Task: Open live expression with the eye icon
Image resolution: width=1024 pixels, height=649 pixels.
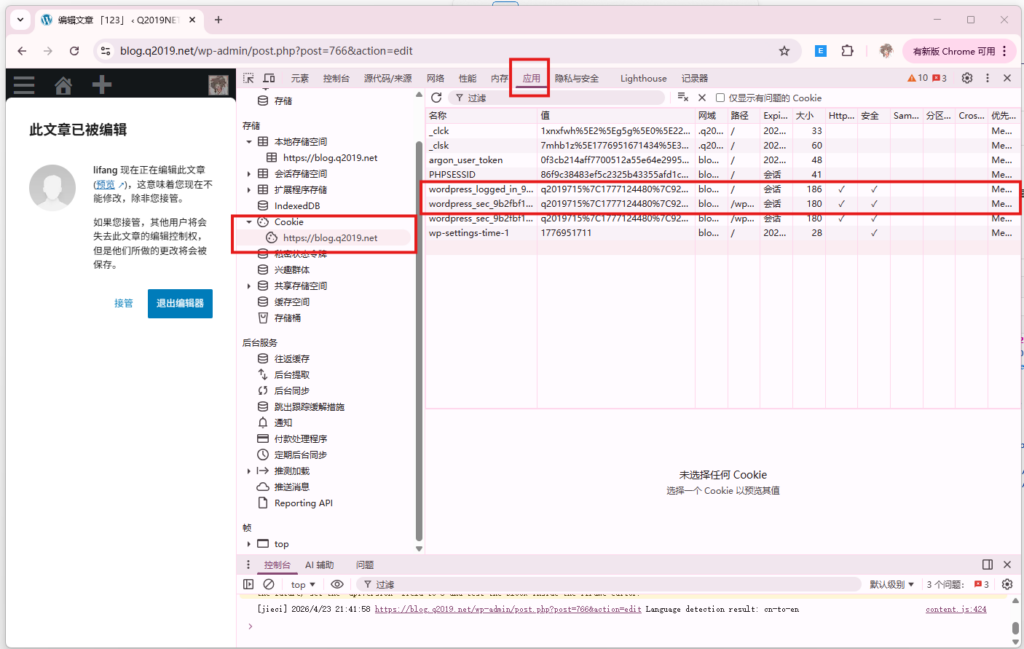Action: 338,584
